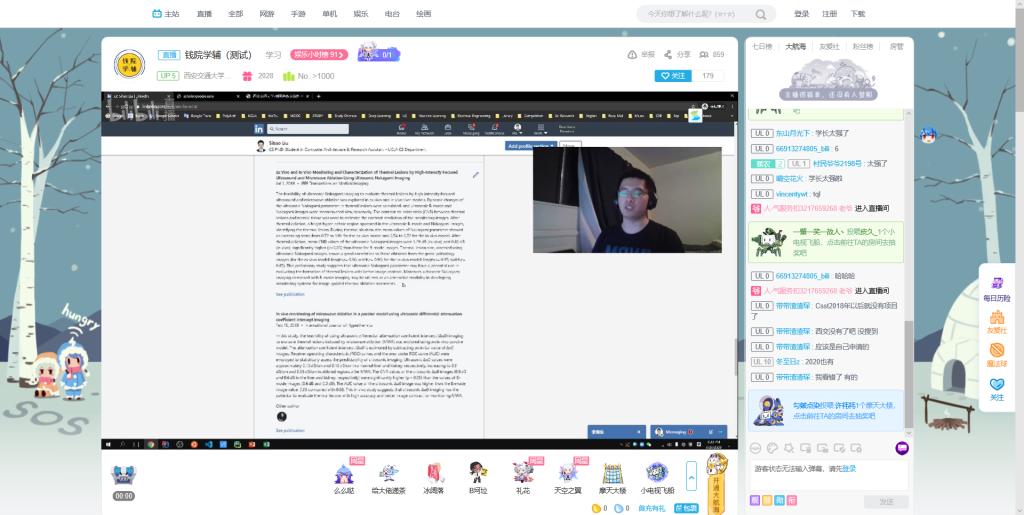The height and width of the screenshot is (515, 1024).
Task: Select the purple danmaku color square
Action: 754,501
